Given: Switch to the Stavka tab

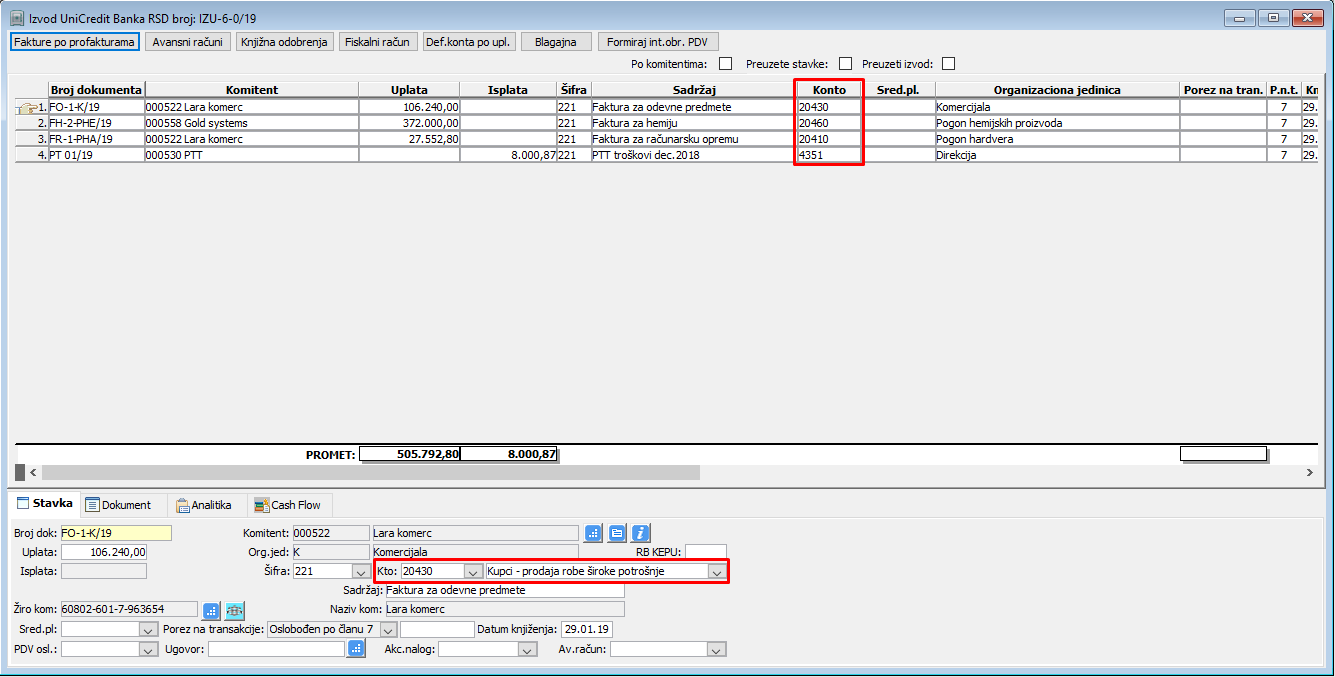Looking at the screenshot, I should click(44, 504).
